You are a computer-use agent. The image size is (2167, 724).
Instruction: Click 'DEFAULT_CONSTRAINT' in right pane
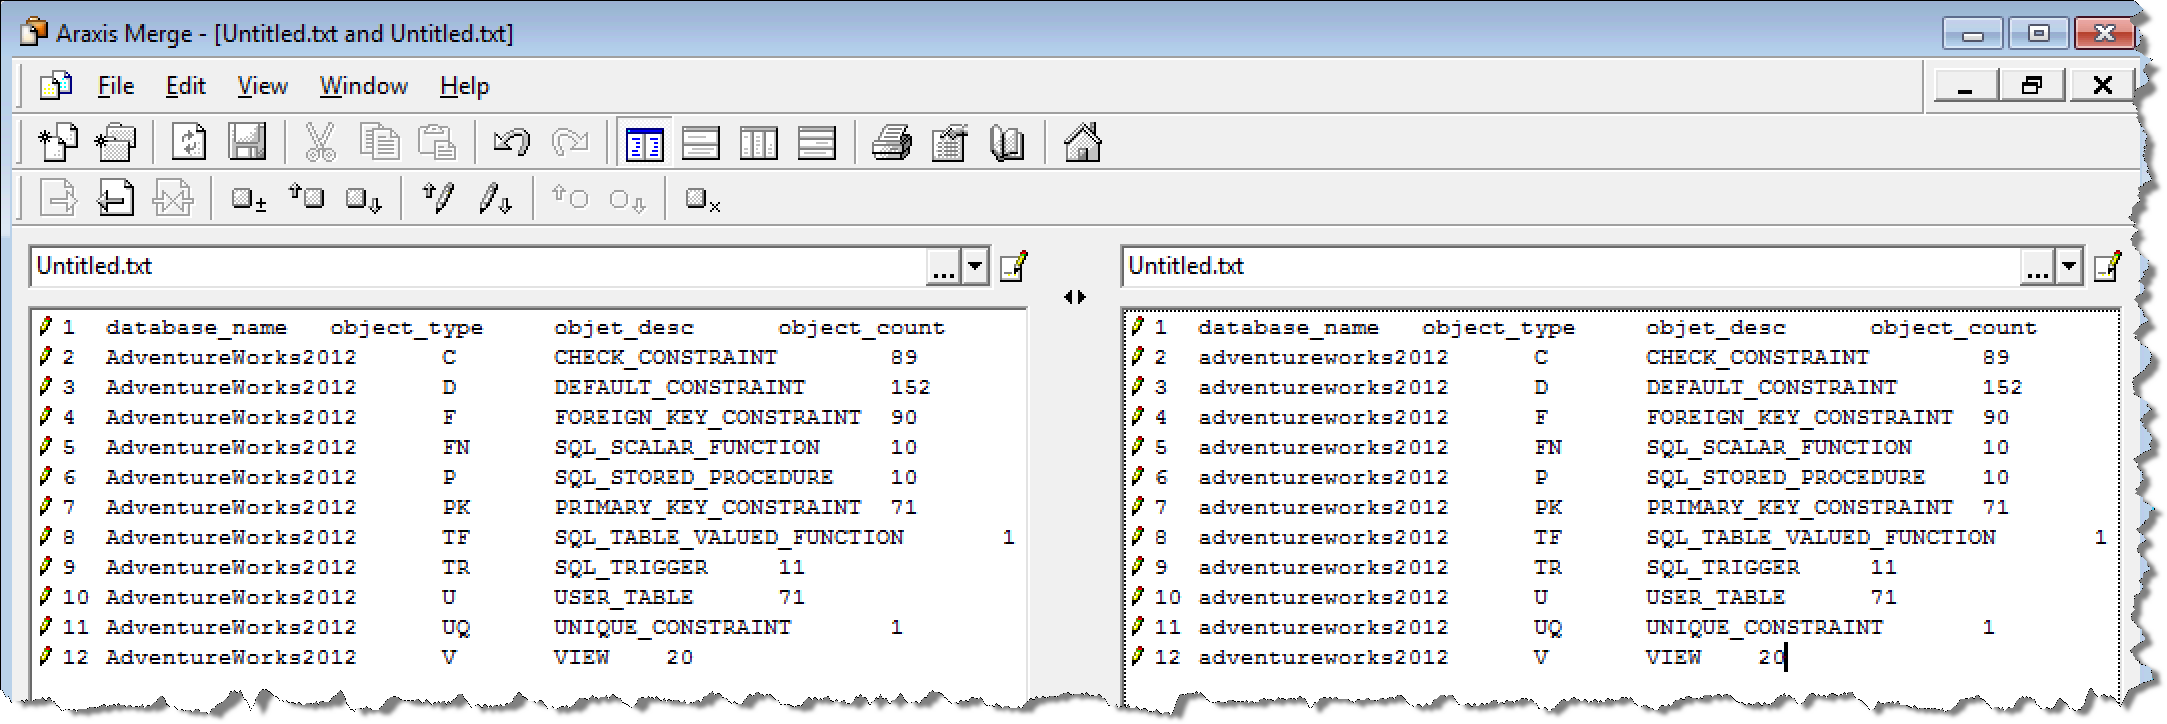pos(1771,388)
